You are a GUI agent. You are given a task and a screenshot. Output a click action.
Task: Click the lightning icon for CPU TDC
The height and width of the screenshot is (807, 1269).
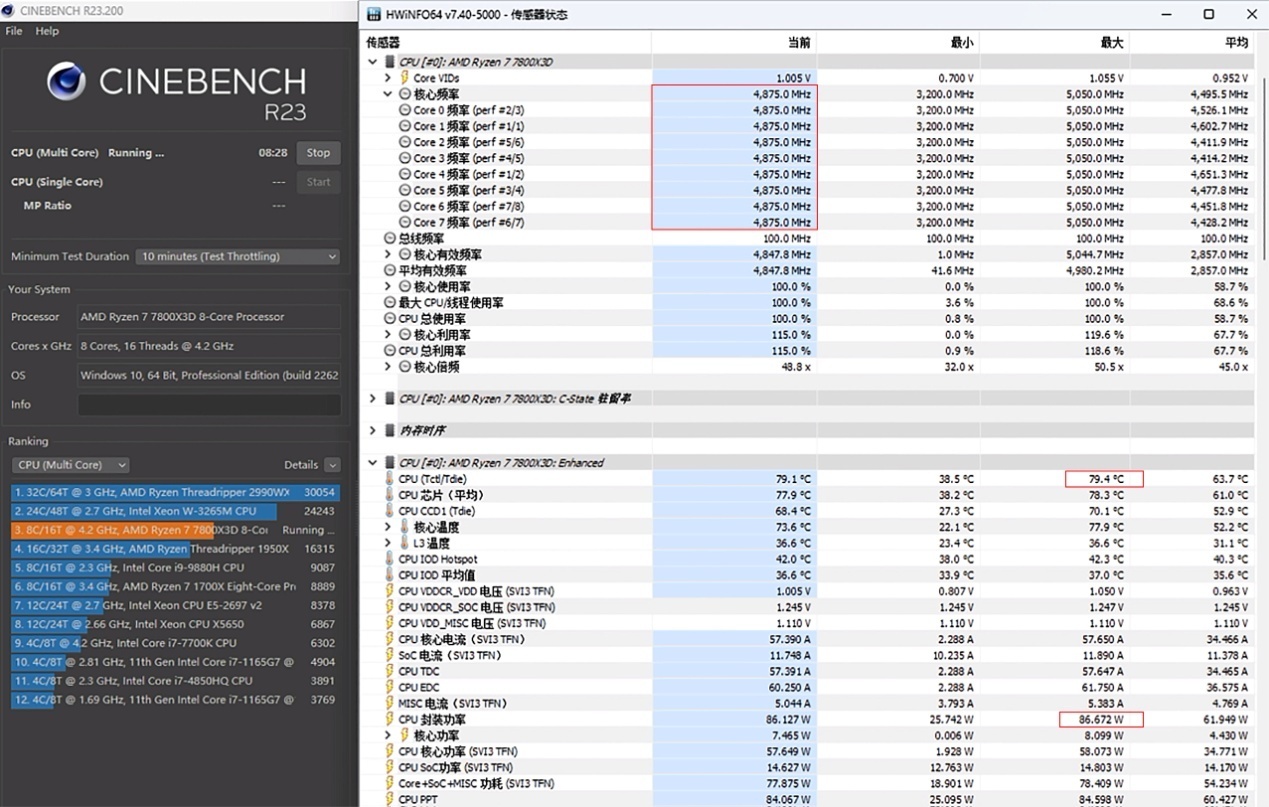point(390,671)
